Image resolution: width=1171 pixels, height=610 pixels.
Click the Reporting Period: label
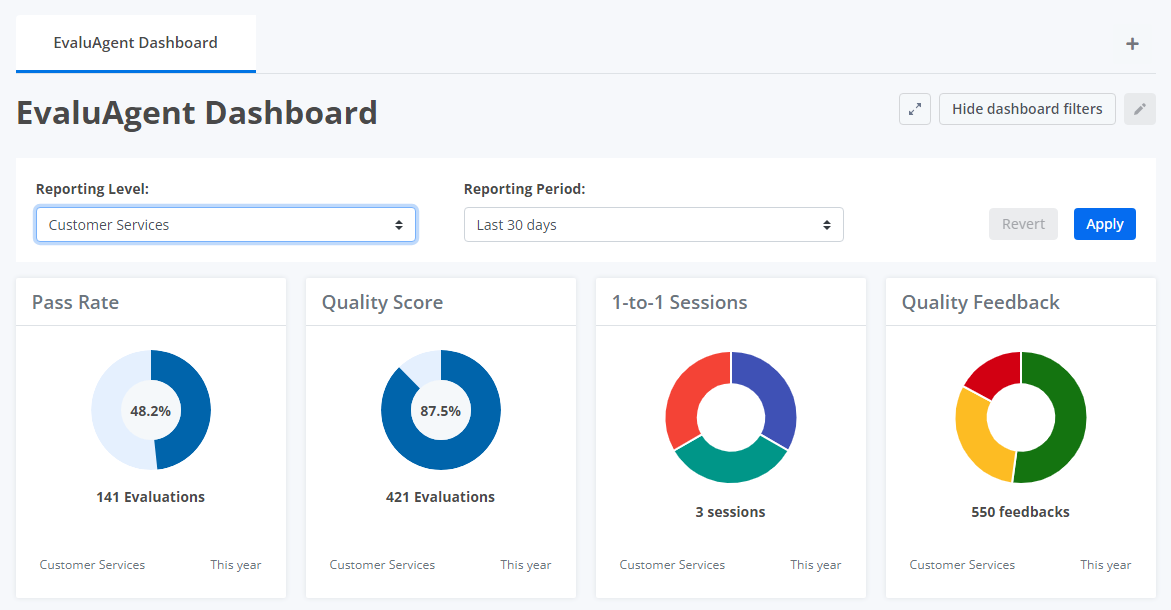point(524,189)
